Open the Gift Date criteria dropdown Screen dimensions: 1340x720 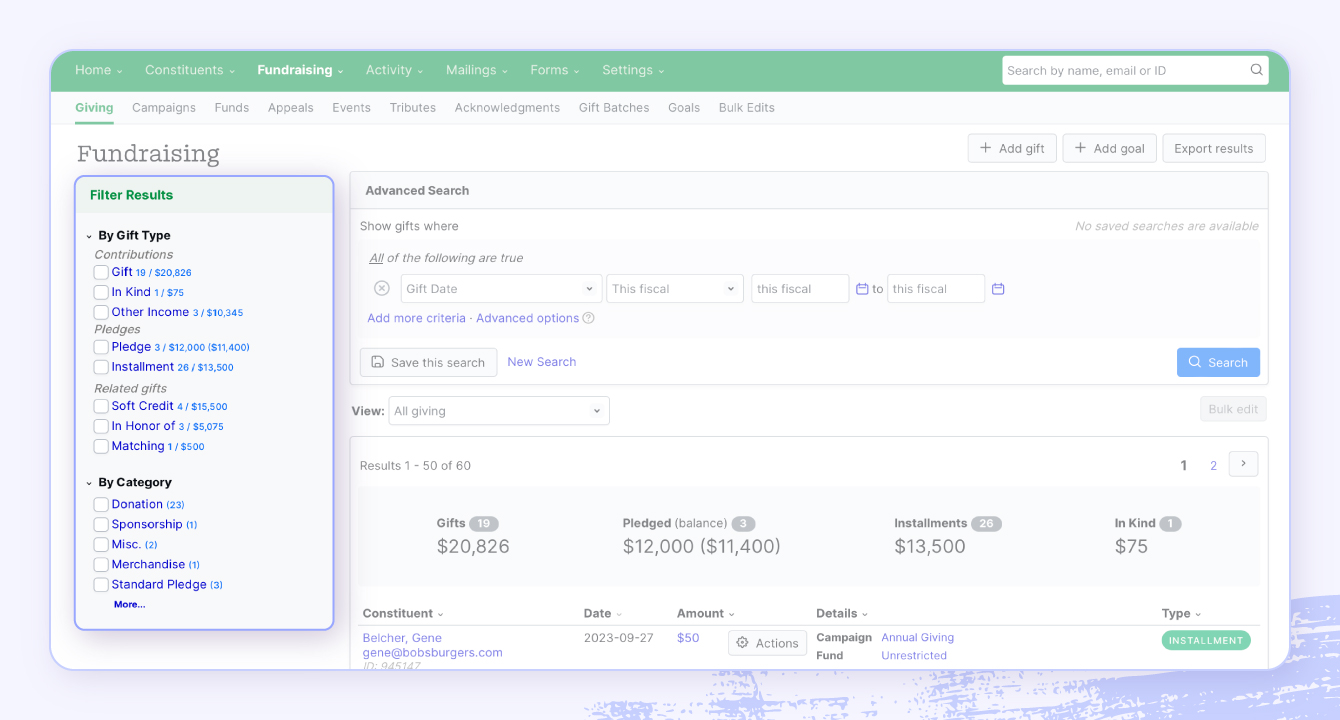point(501,289)
